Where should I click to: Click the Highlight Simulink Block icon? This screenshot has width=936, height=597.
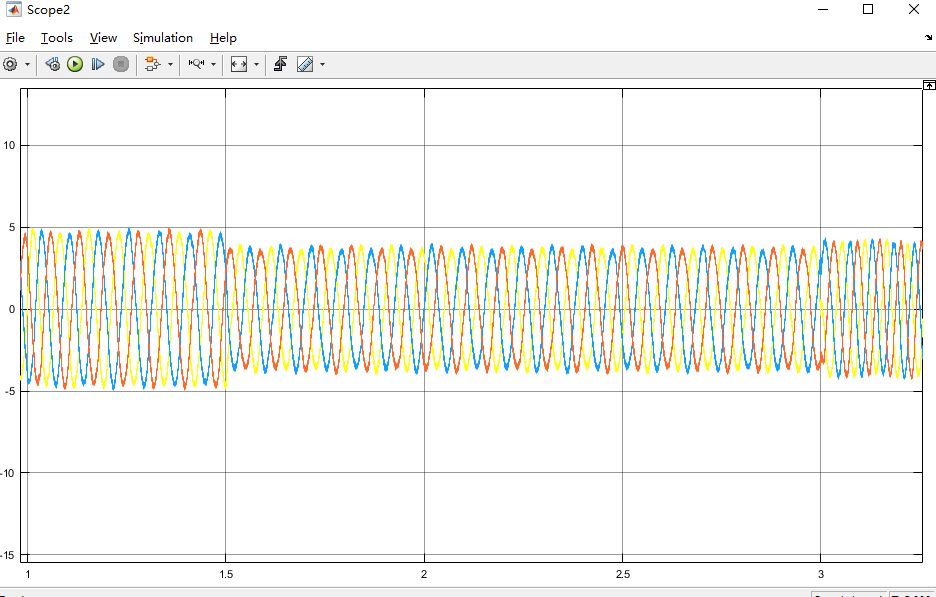(153, 64)
